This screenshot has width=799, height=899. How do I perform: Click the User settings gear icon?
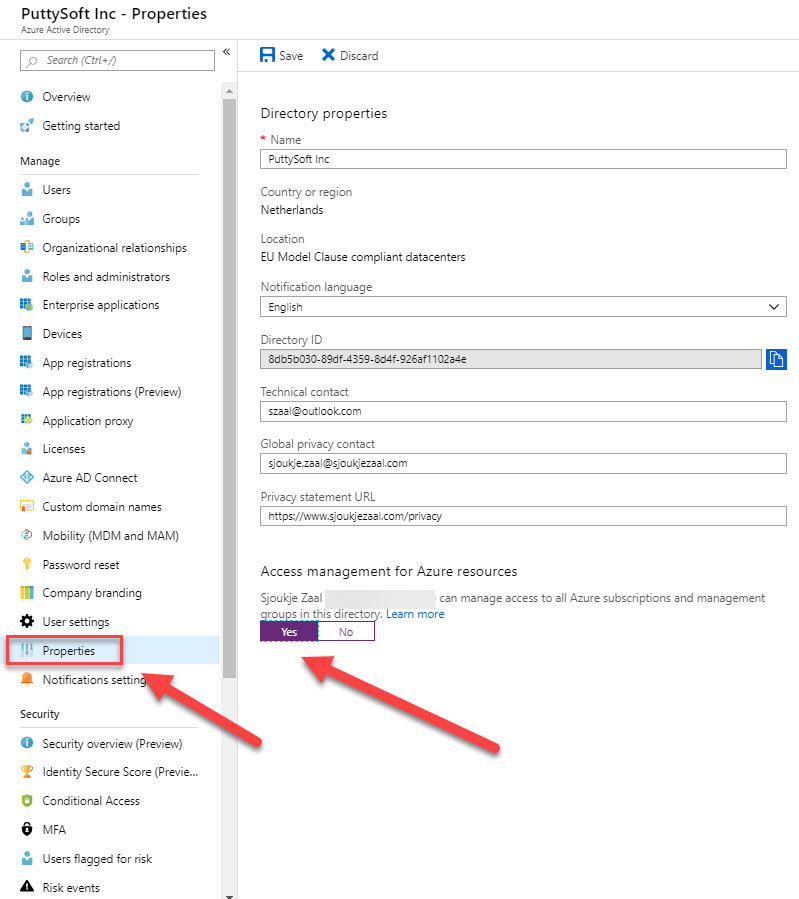(x=27, y=621)
